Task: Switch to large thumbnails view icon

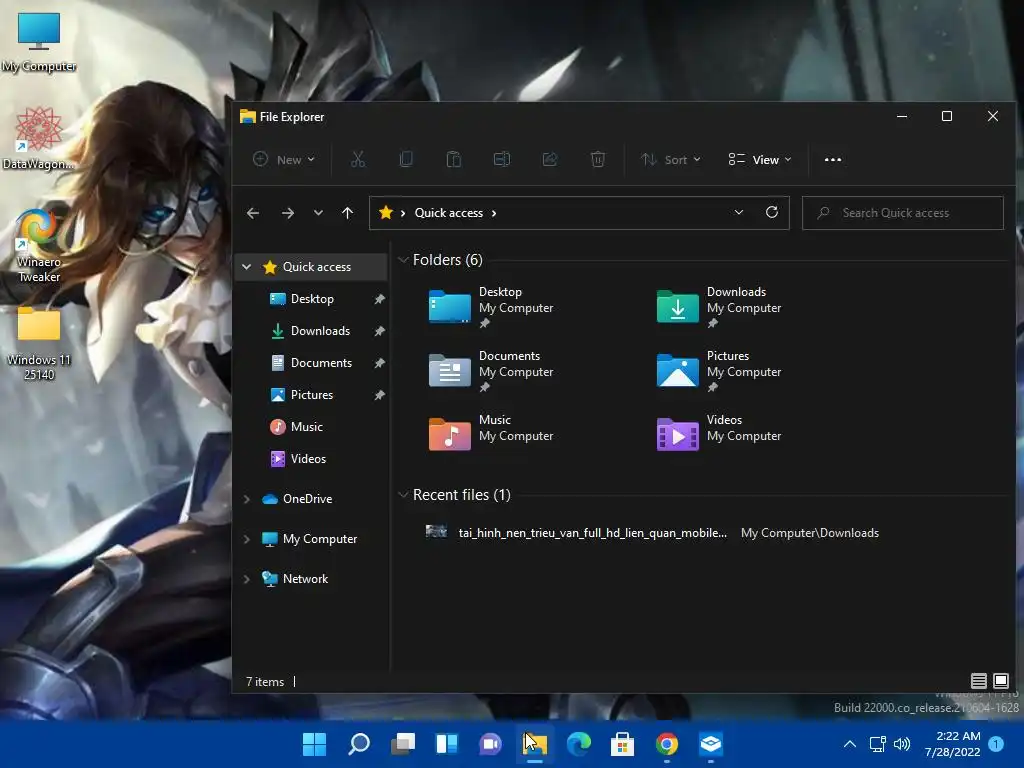Action: [x=1000, y=681]
